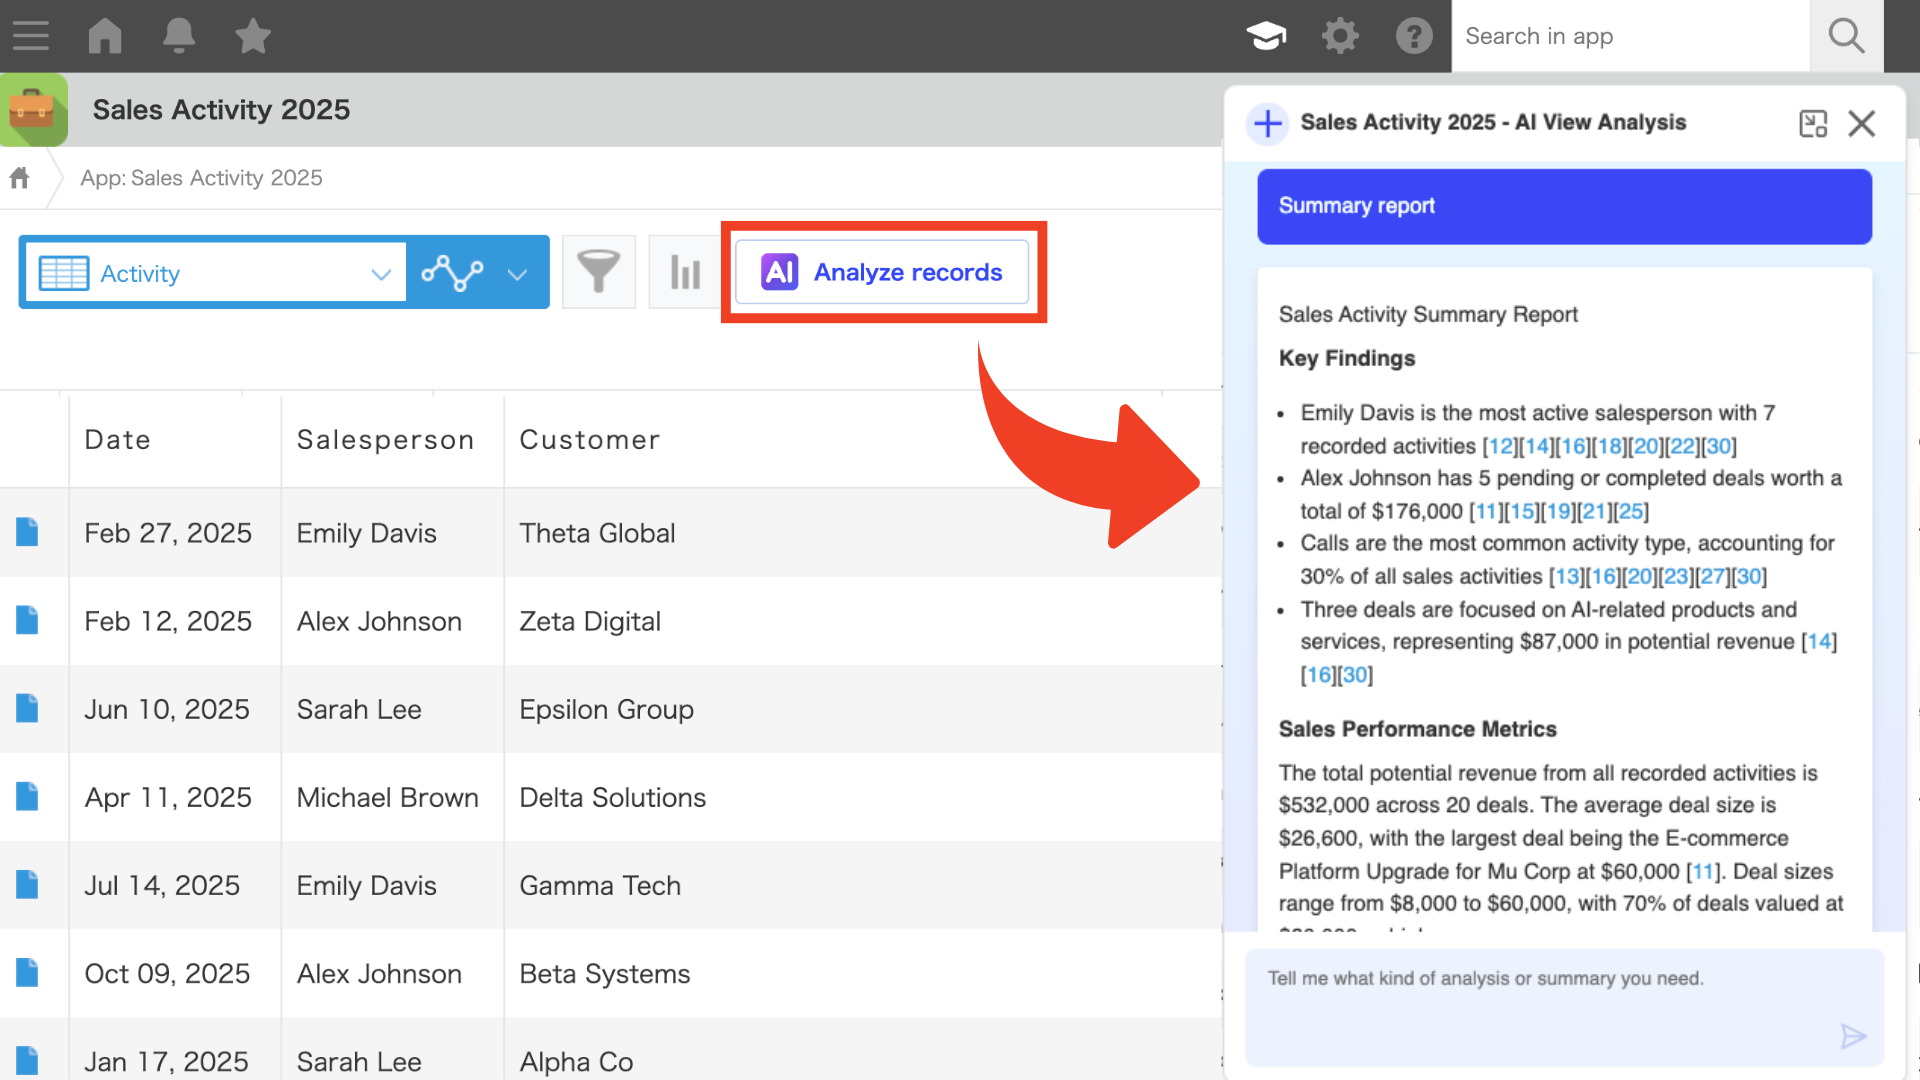The width and height of the screenshot is (1920, 1080).
Task: Expand the process flow chevron dropdown
Action: click(517, 274)
